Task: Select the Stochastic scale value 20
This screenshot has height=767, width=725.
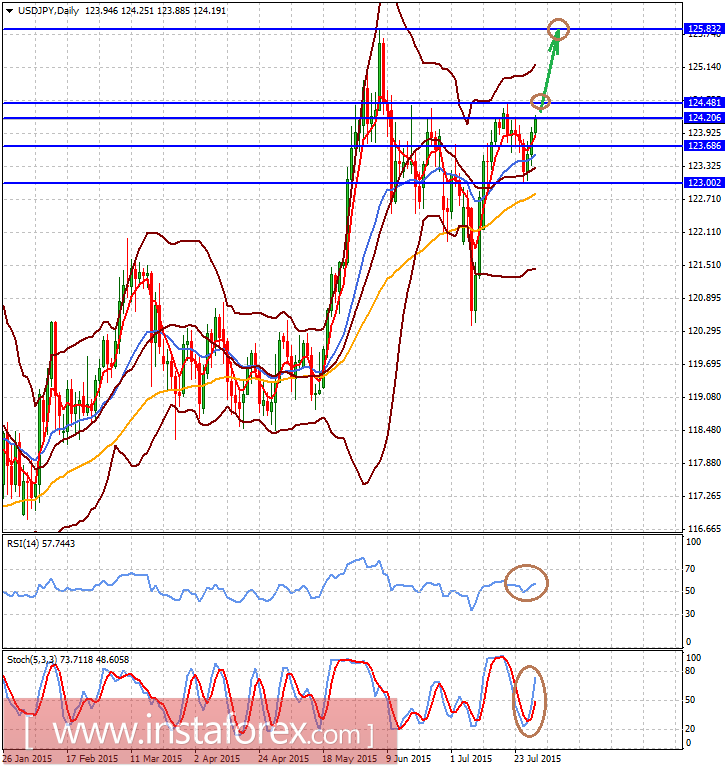Action: click(690, 728)
